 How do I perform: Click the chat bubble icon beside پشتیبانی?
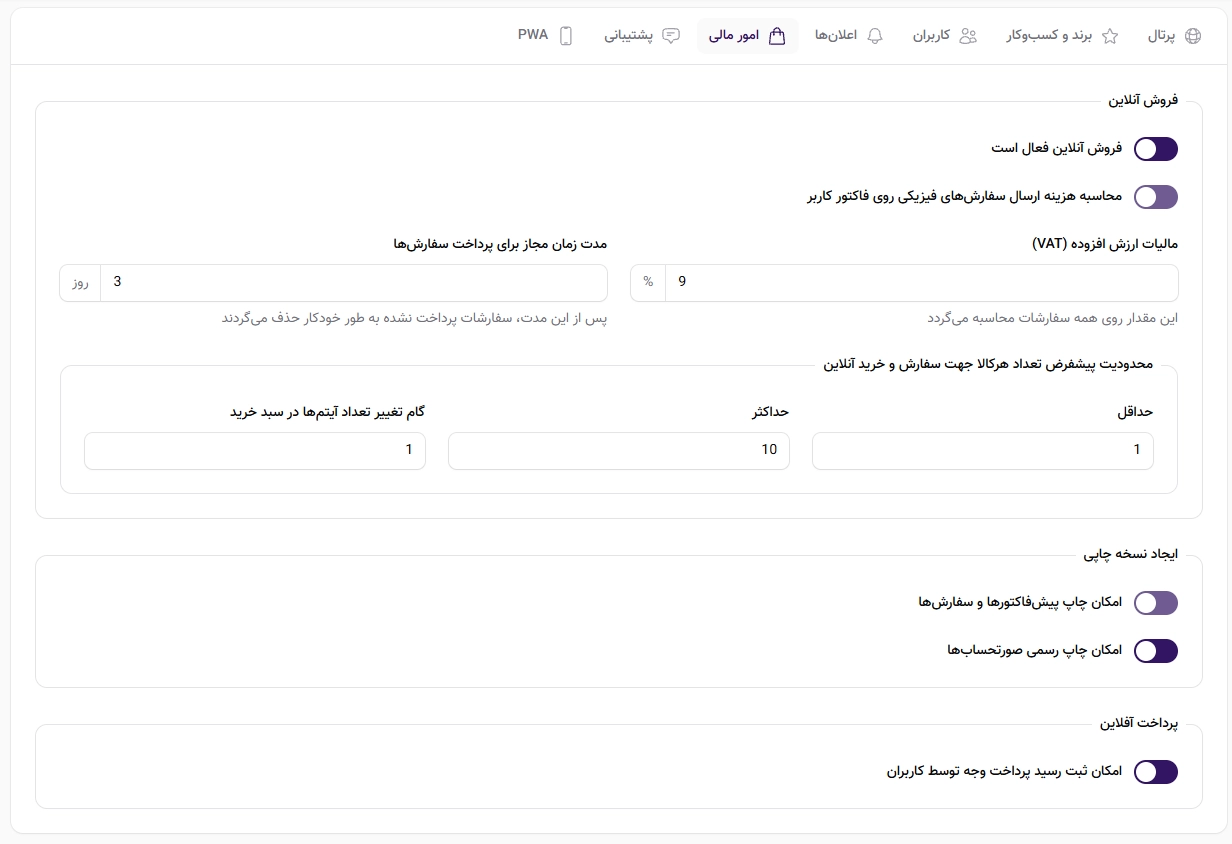coord(671,36)
